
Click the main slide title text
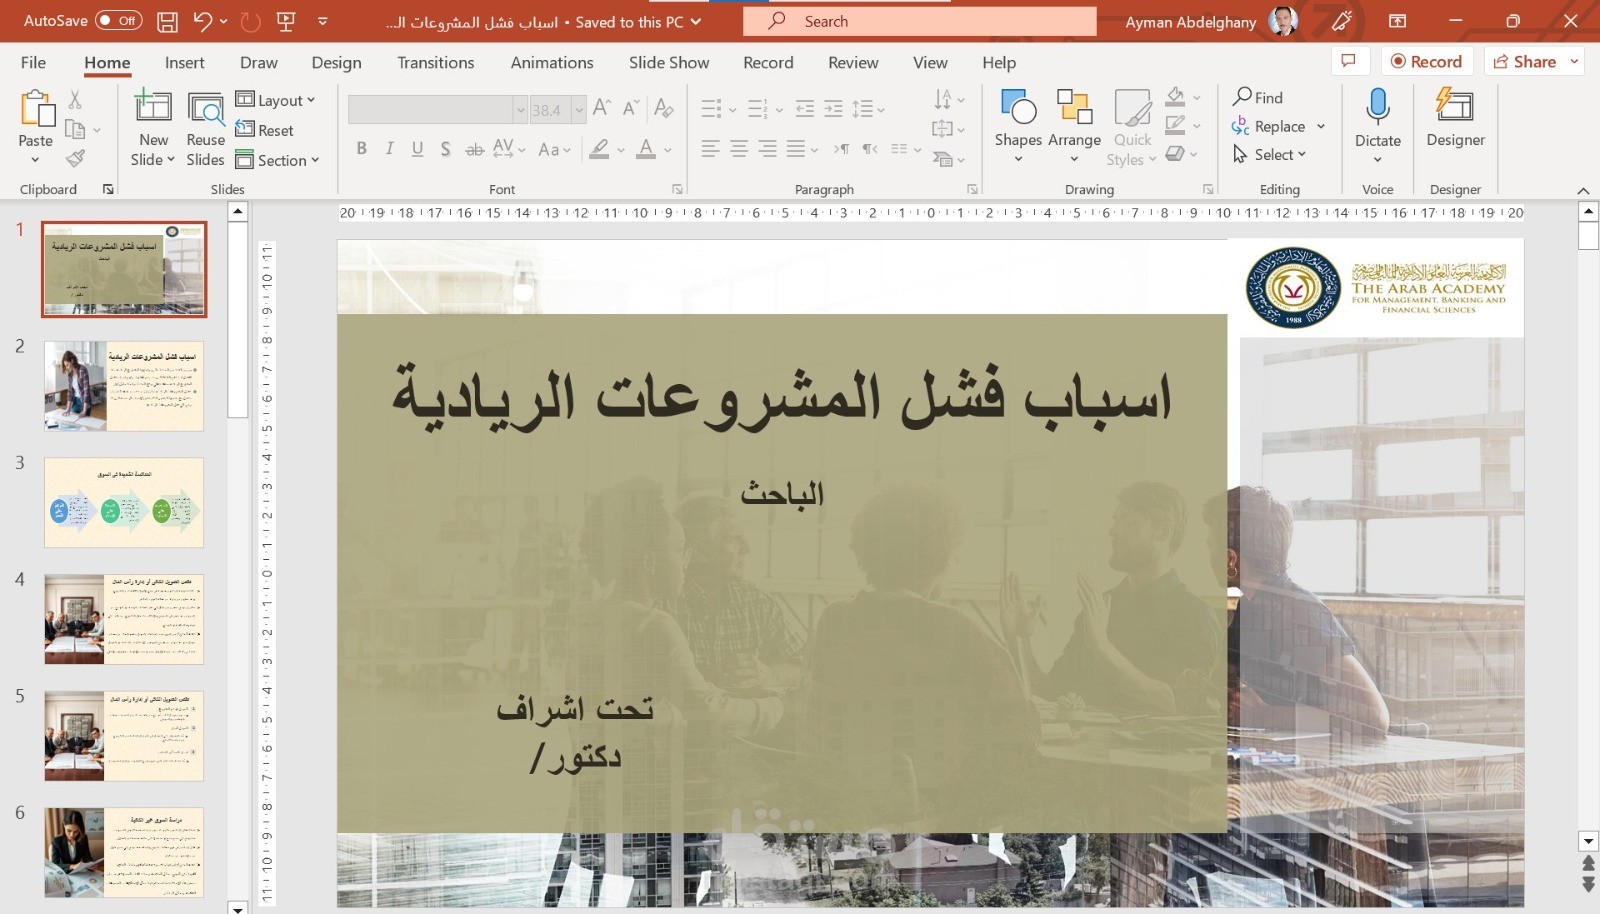coord(781,398)
